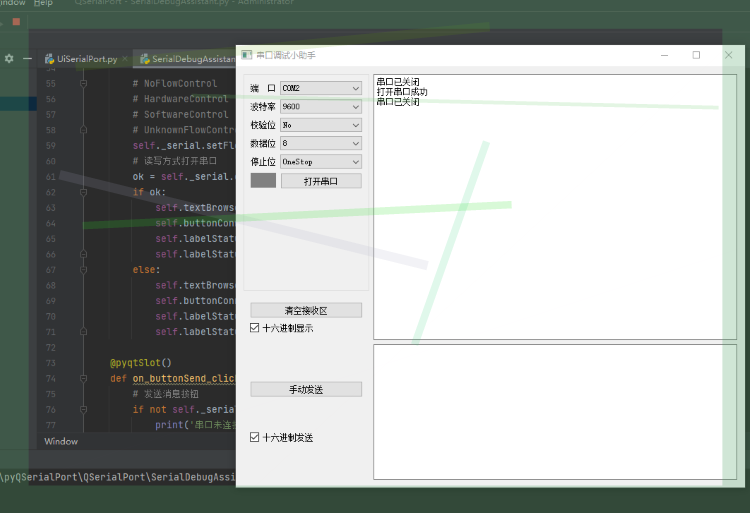
Task: Open the settings gear in PyCharm panel
Action: (x=9, y=59)
